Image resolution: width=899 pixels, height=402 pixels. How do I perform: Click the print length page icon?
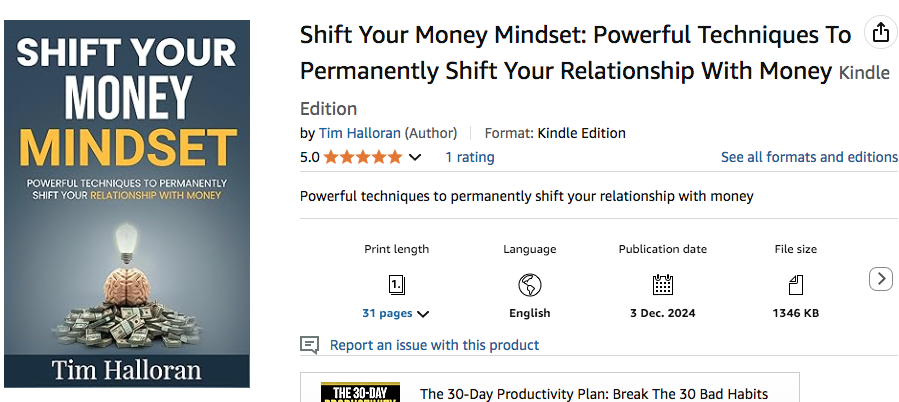pyautogui.click(x=397, y=284)
